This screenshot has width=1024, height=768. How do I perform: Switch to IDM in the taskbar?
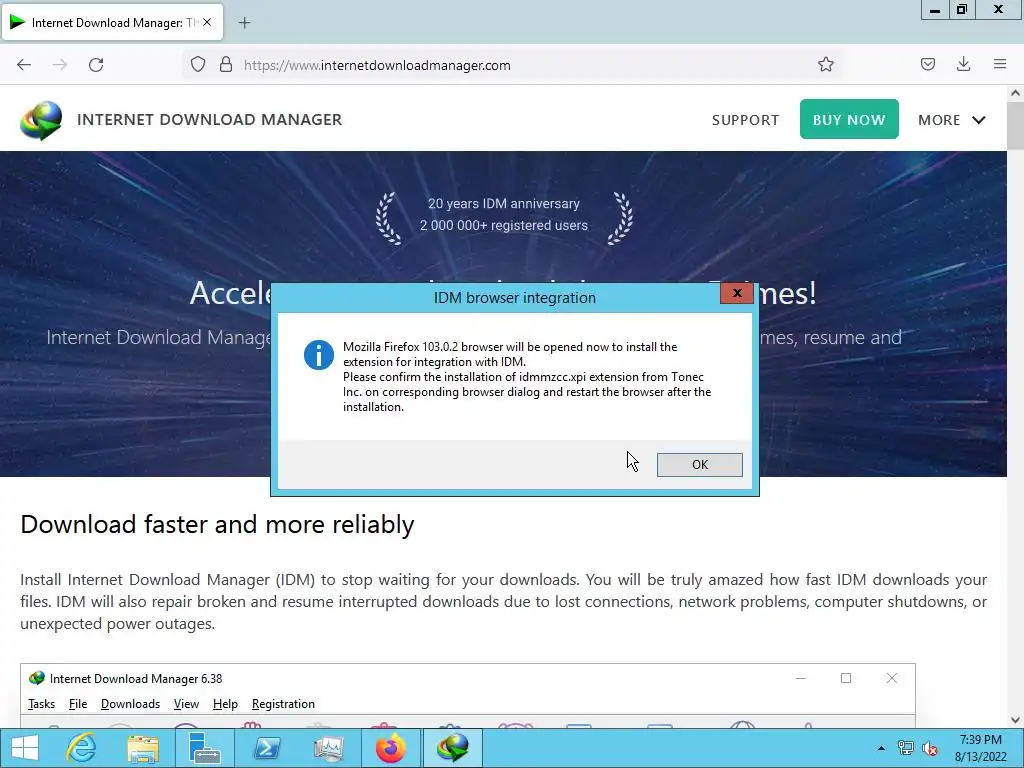pyautogui.click(x=453, y=748)
